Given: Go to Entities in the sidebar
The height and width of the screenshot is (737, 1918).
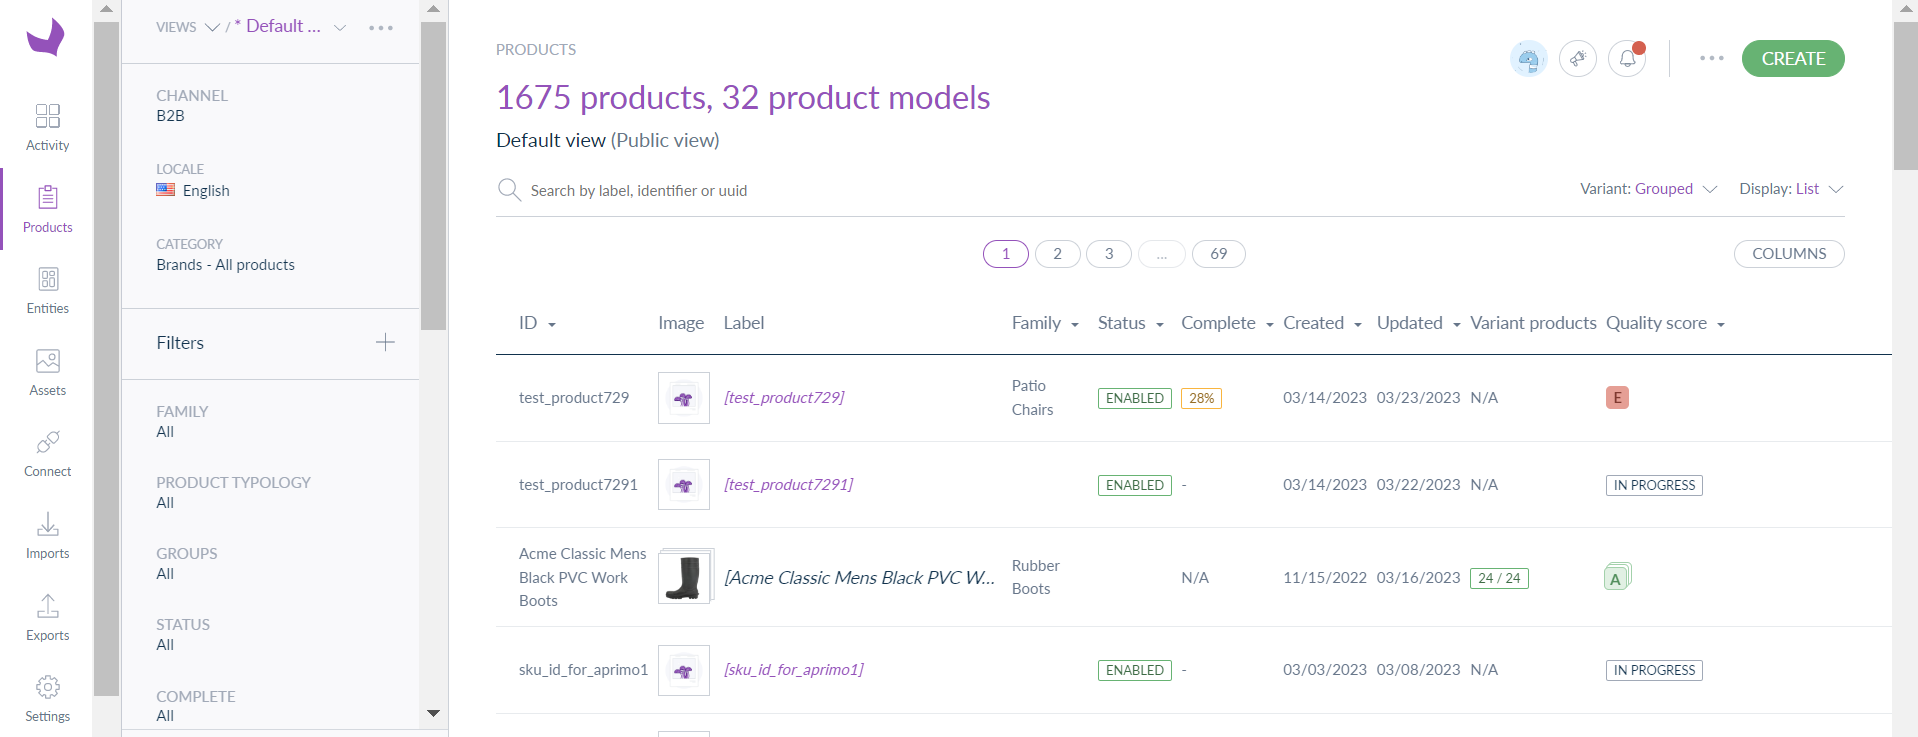Looking at the screenshot, I should point(47,290).
